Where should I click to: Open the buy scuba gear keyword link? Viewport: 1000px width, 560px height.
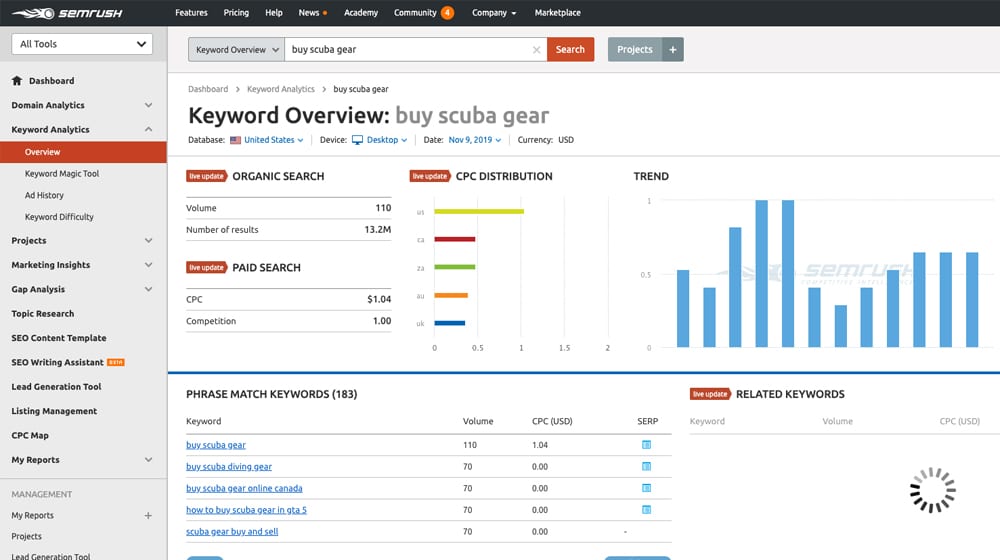pyautogui.click(x=216, y=445)
